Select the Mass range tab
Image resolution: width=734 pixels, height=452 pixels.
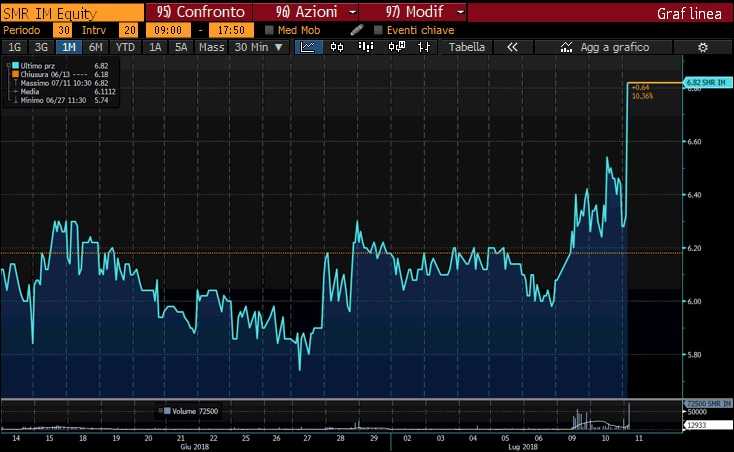pos(211,47)
